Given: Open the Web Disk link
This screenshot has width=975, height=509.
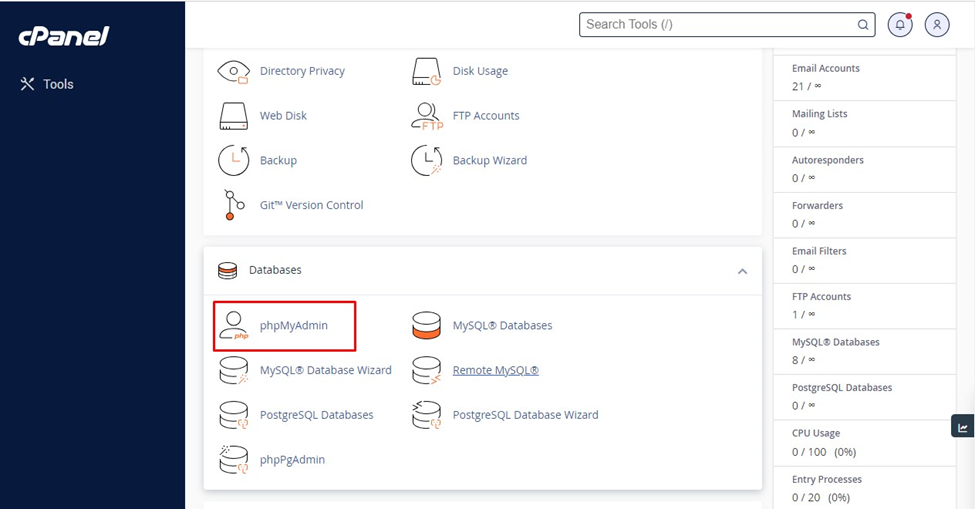Looking at the screenshot, I should pos(283,116).
